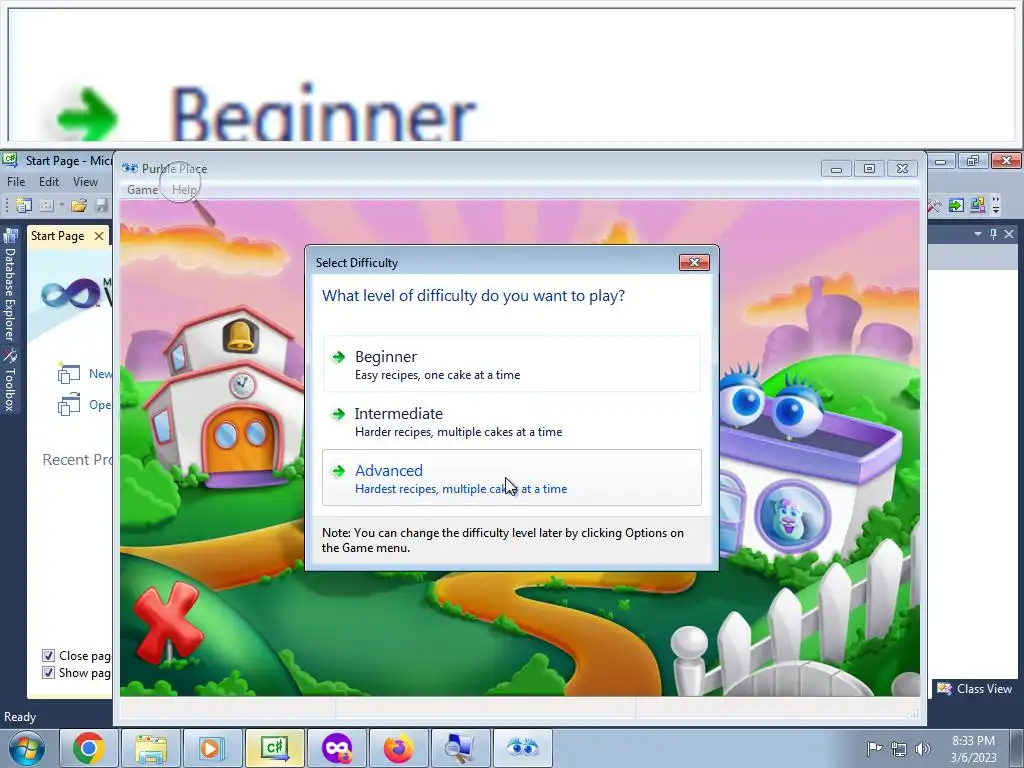The image size is (1024, 768).
Task: Click the Intermediate option green arrow
Action: click(x=338, y=413)
